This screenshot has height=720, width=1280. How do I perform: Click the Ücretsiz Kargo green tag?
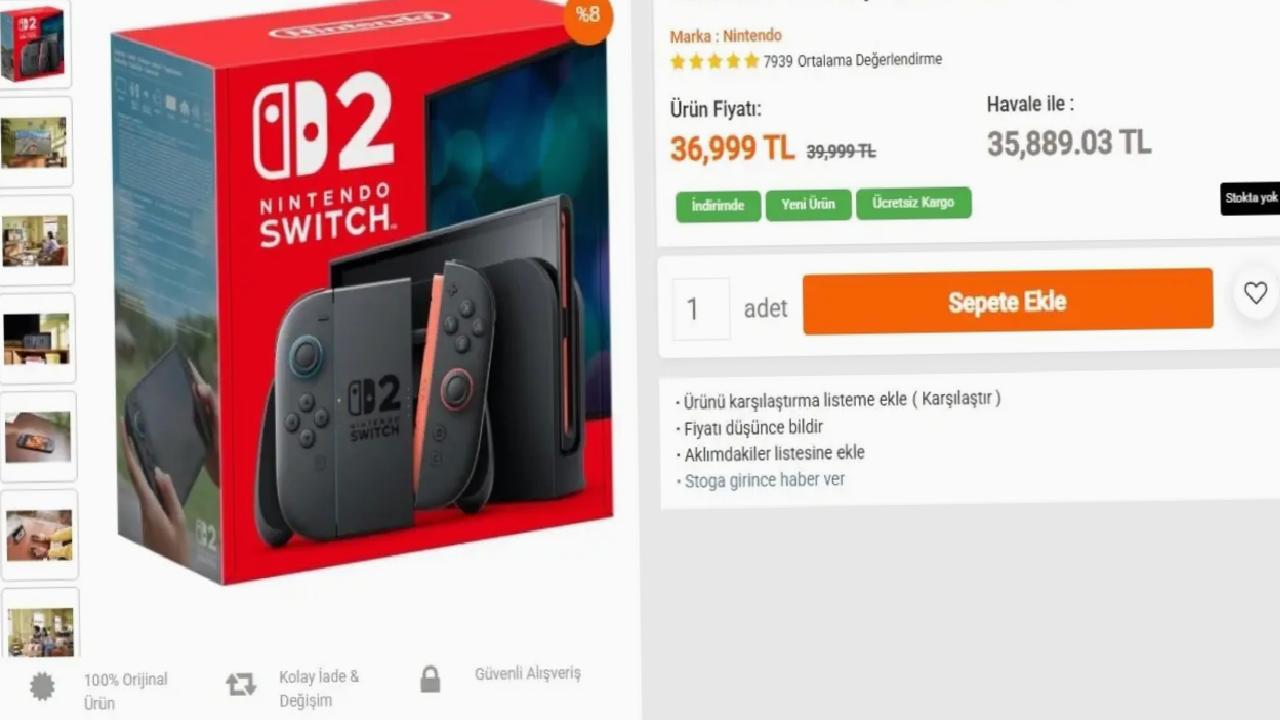[913, 203]
